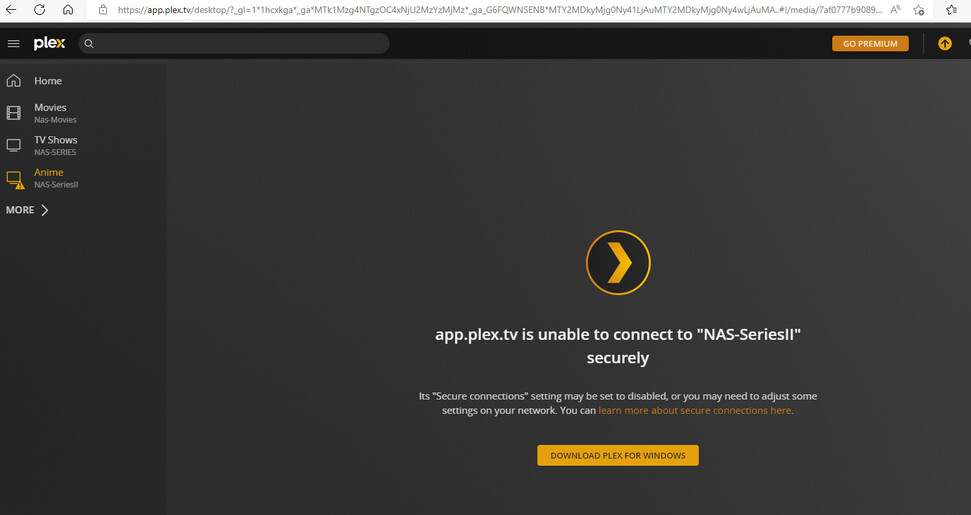Image resolution: width=971 pixels, height=515 pixels.
Task: Click the unable to connect heading
Action: pos(617,345)
